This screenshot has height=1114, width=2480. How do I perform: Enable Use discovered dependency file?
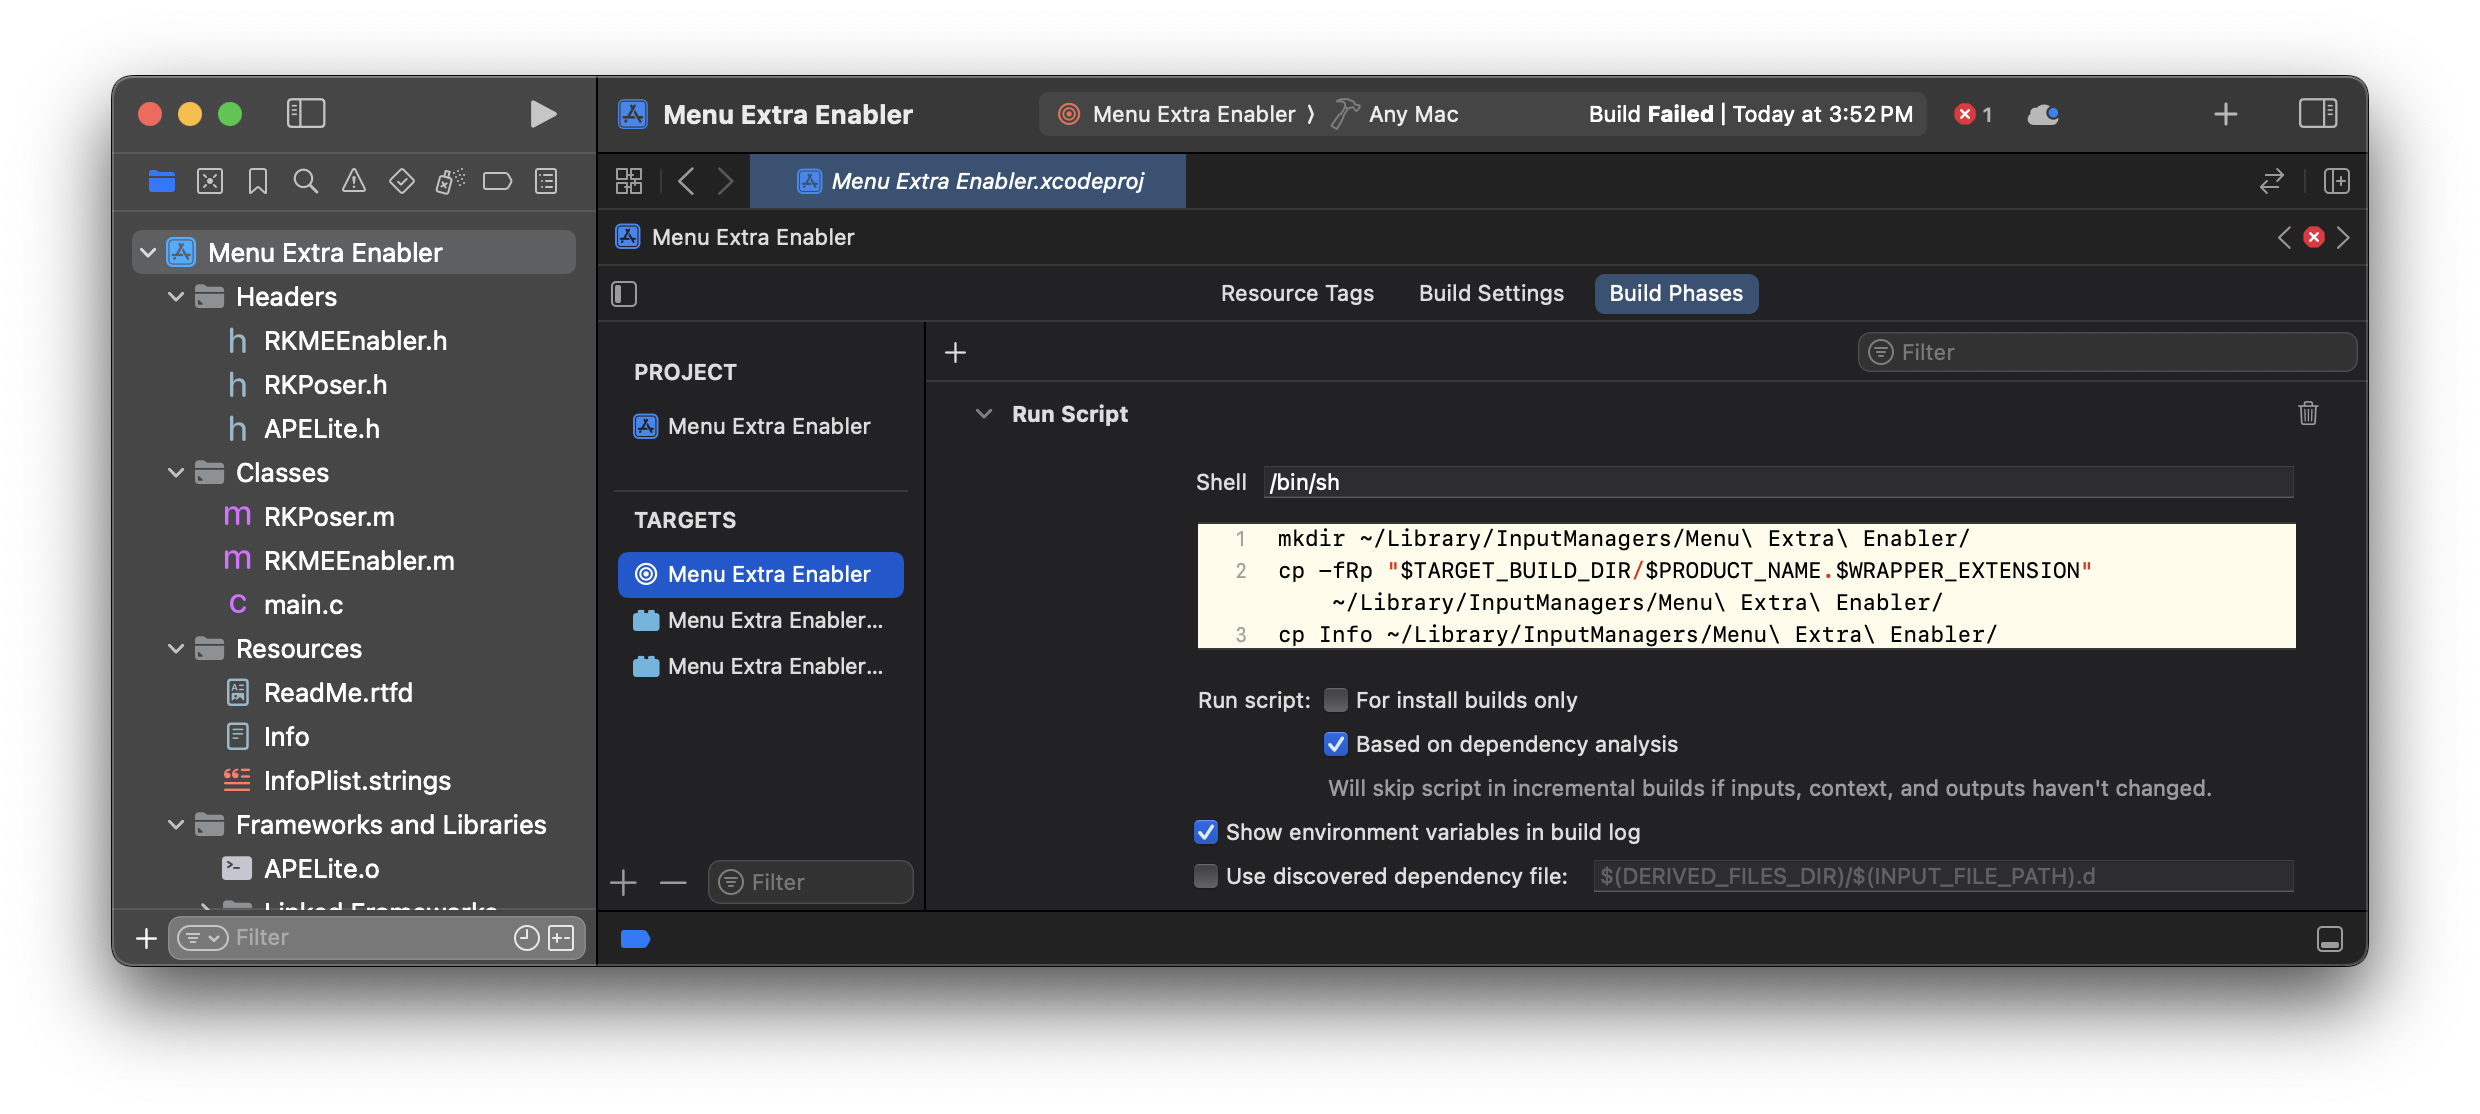tap(1206, 876)
